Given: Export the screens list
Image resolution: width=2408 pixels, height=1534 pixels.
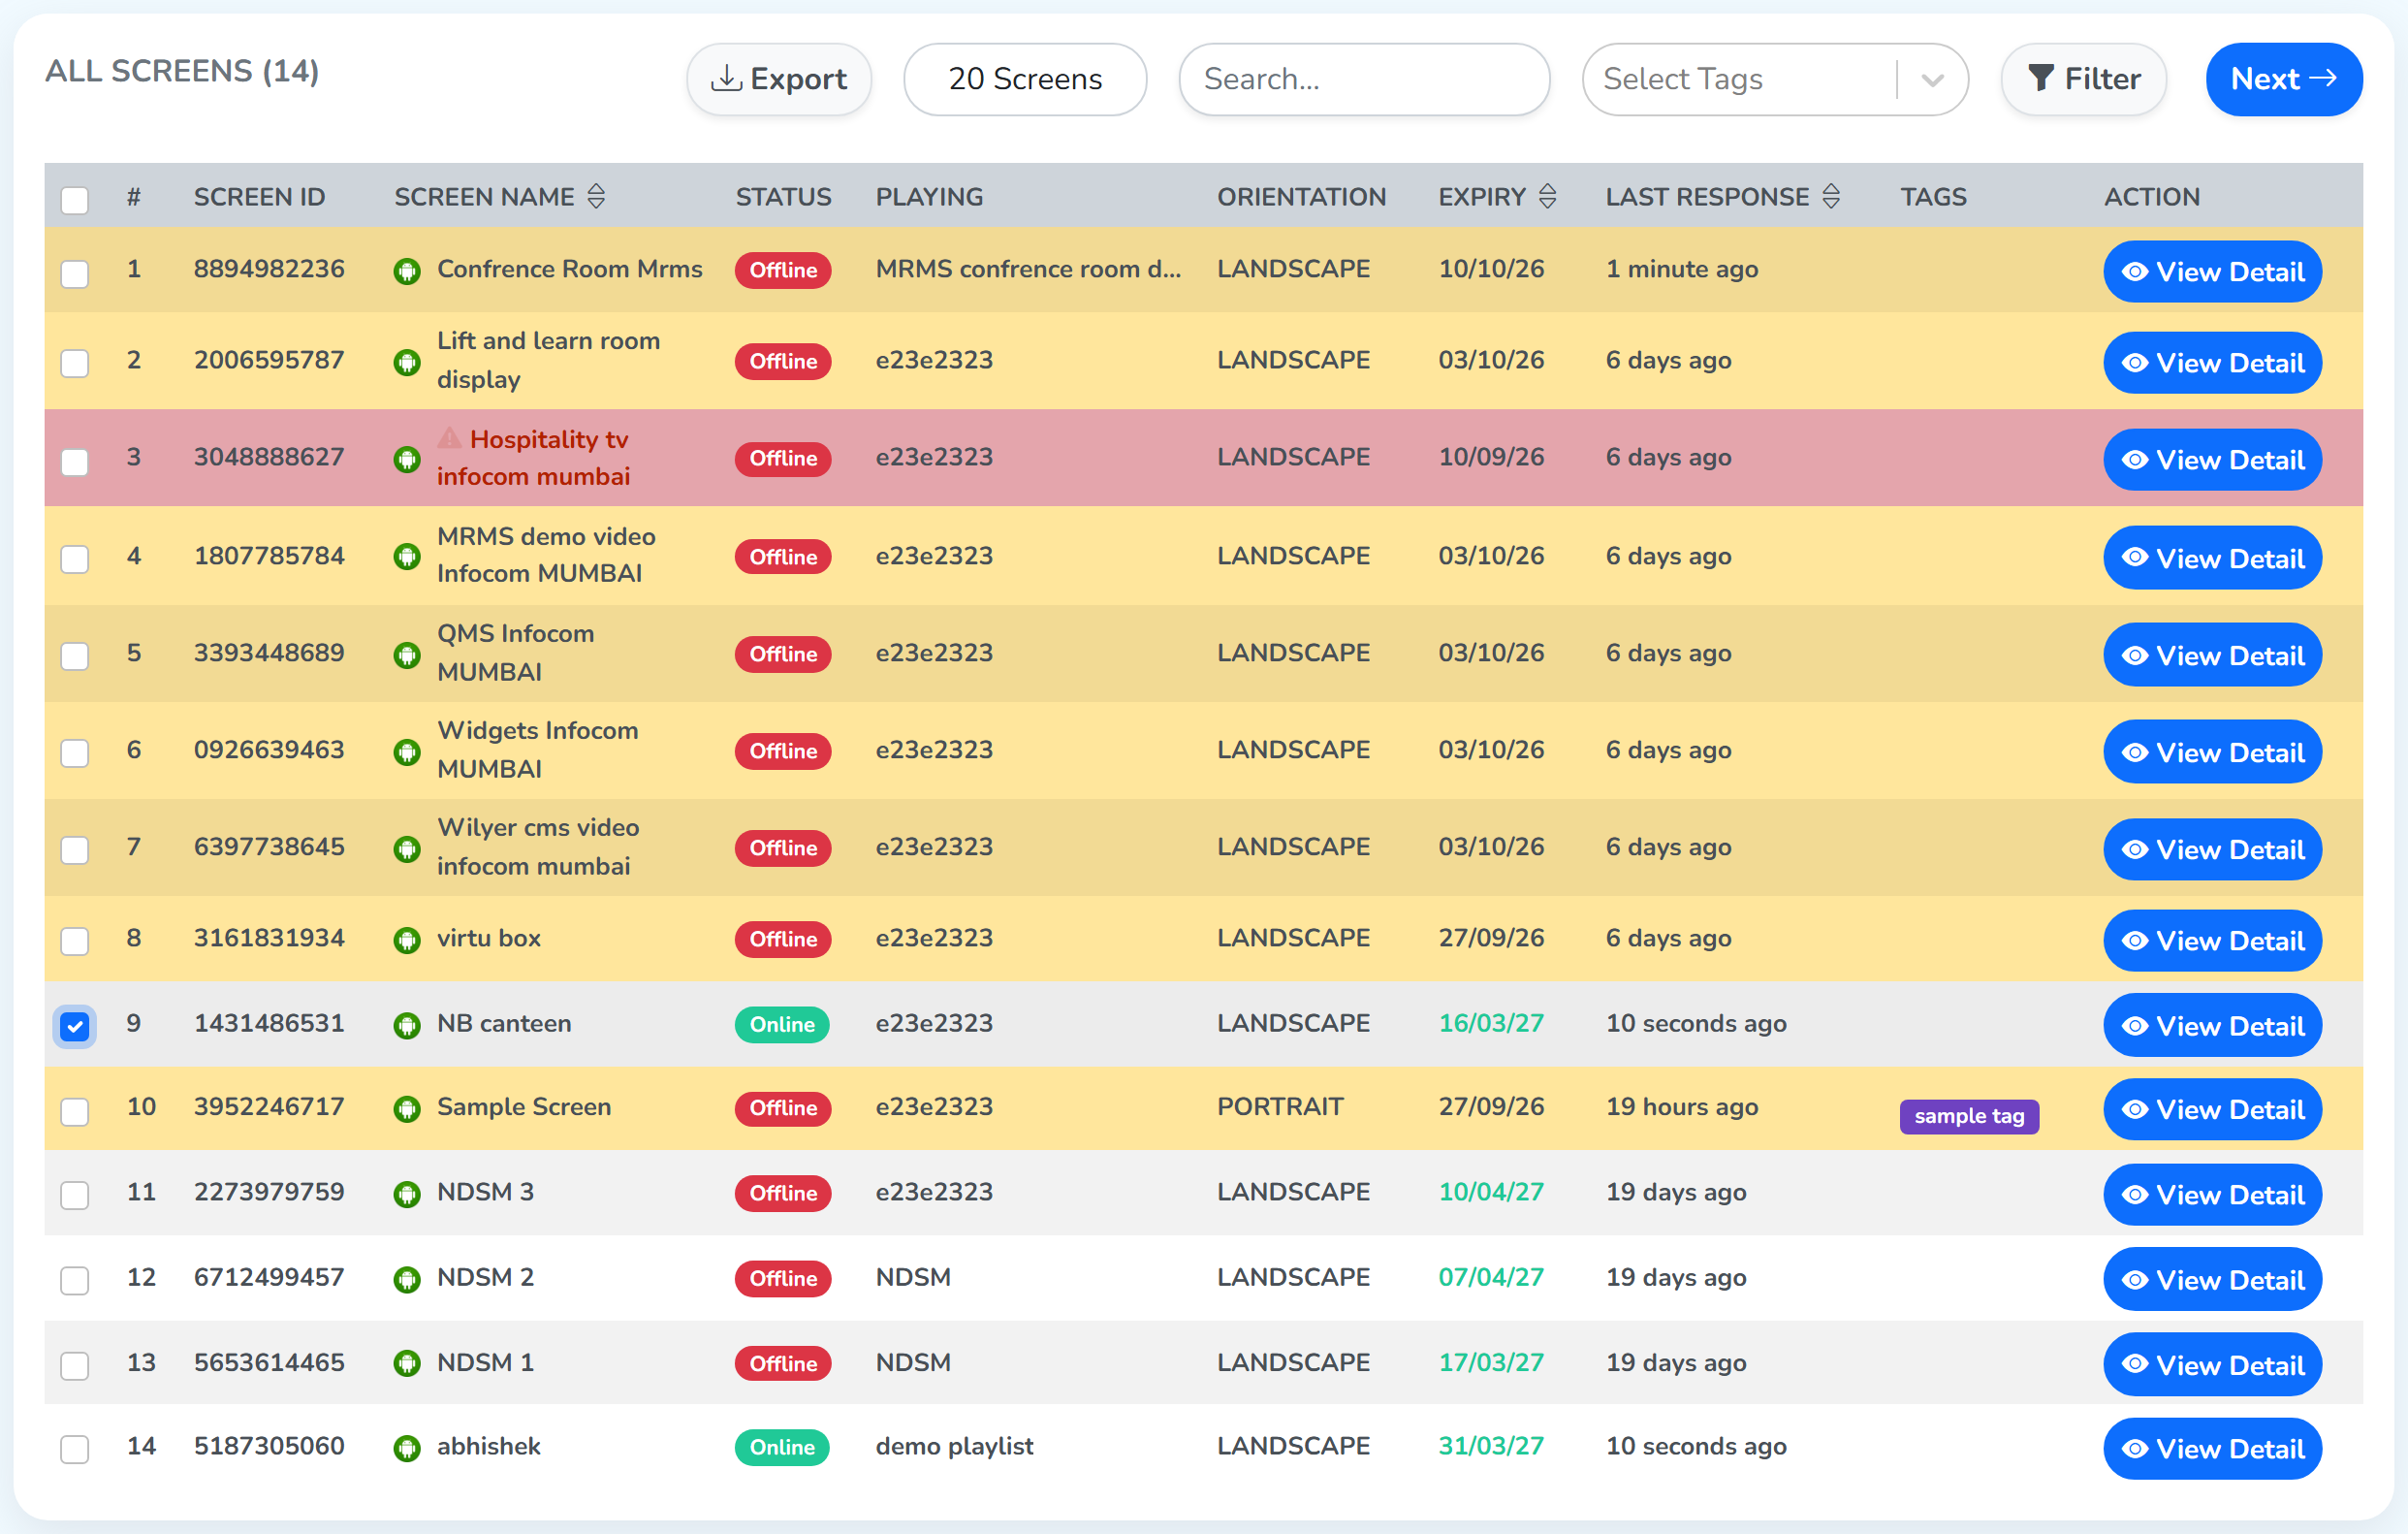Looking at the screenshot, I should pyautogui.click(x=779, y=79).
